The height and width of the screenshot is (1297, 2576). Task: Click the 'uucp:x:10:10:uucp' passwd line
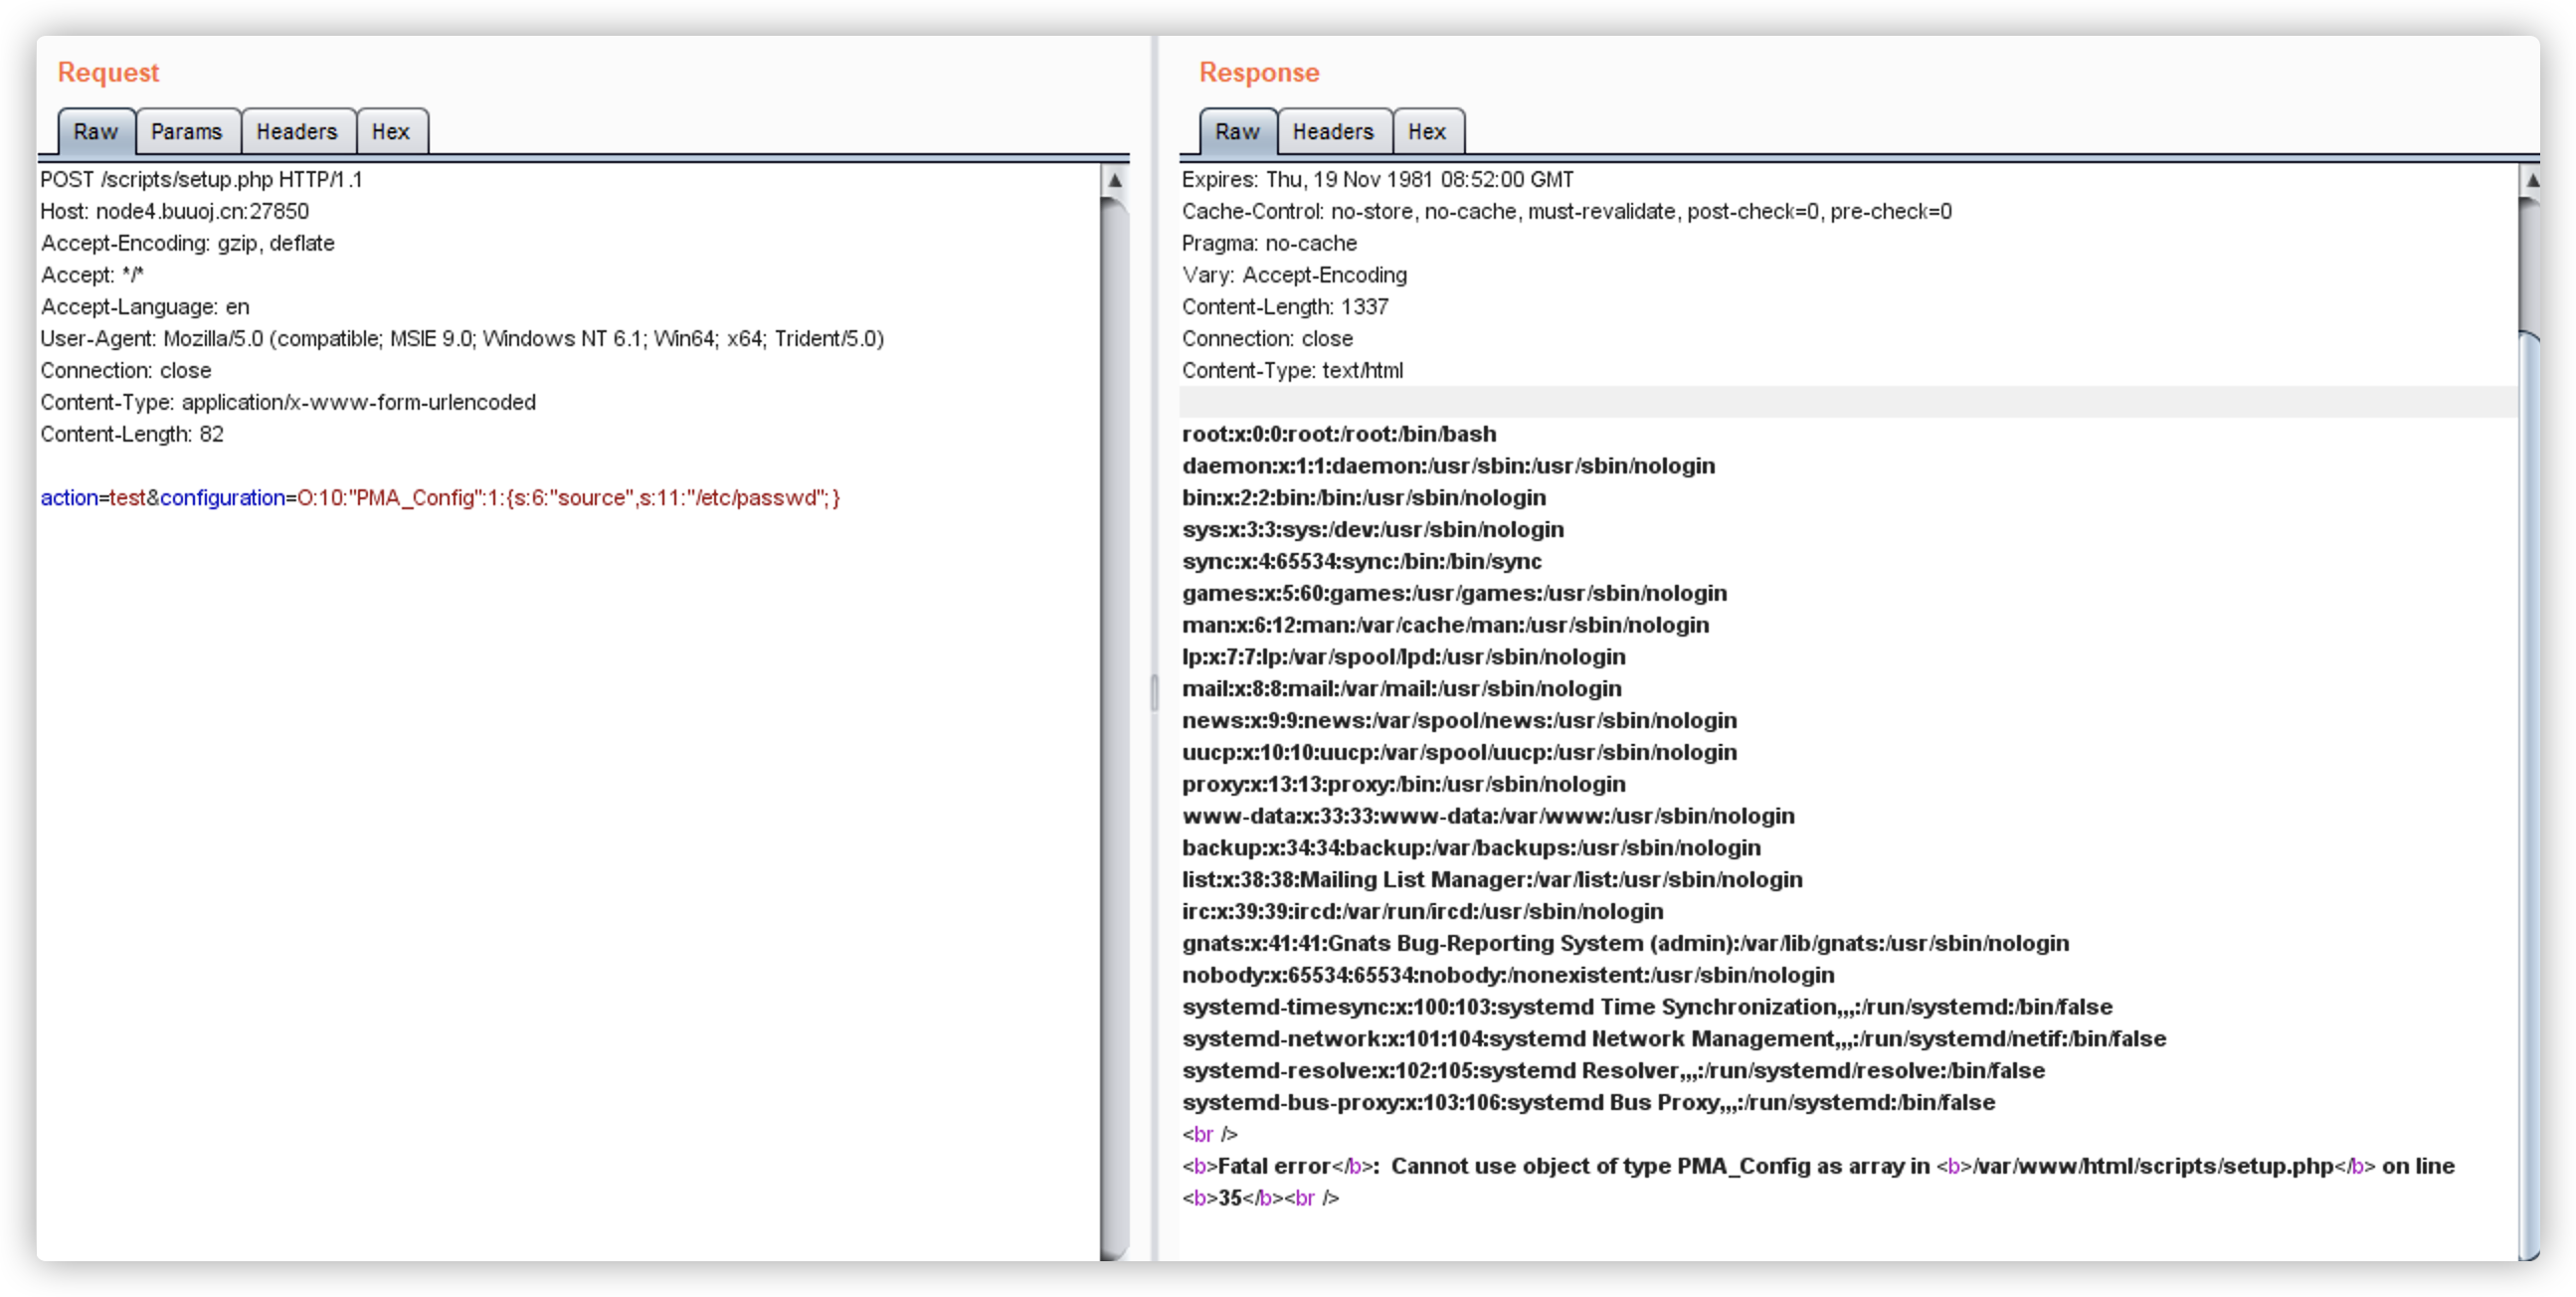click(1460, 753)
